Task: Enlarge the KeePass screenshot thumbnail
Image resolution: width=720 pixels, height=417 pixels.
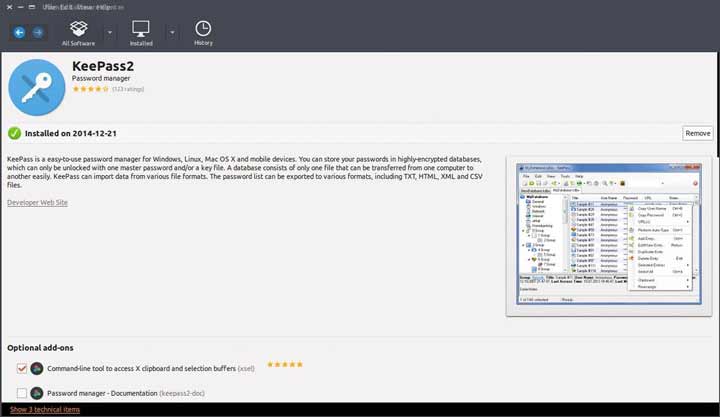Action: (609, 234)
